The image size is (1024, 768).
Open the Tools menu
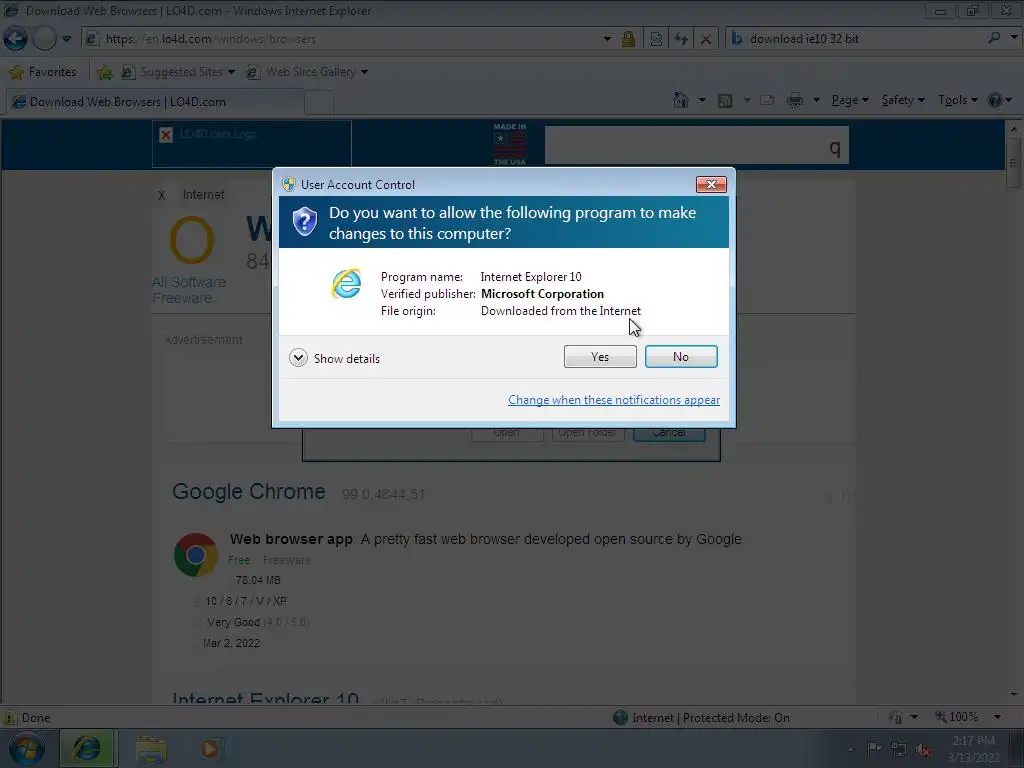(x=957, y=101)
